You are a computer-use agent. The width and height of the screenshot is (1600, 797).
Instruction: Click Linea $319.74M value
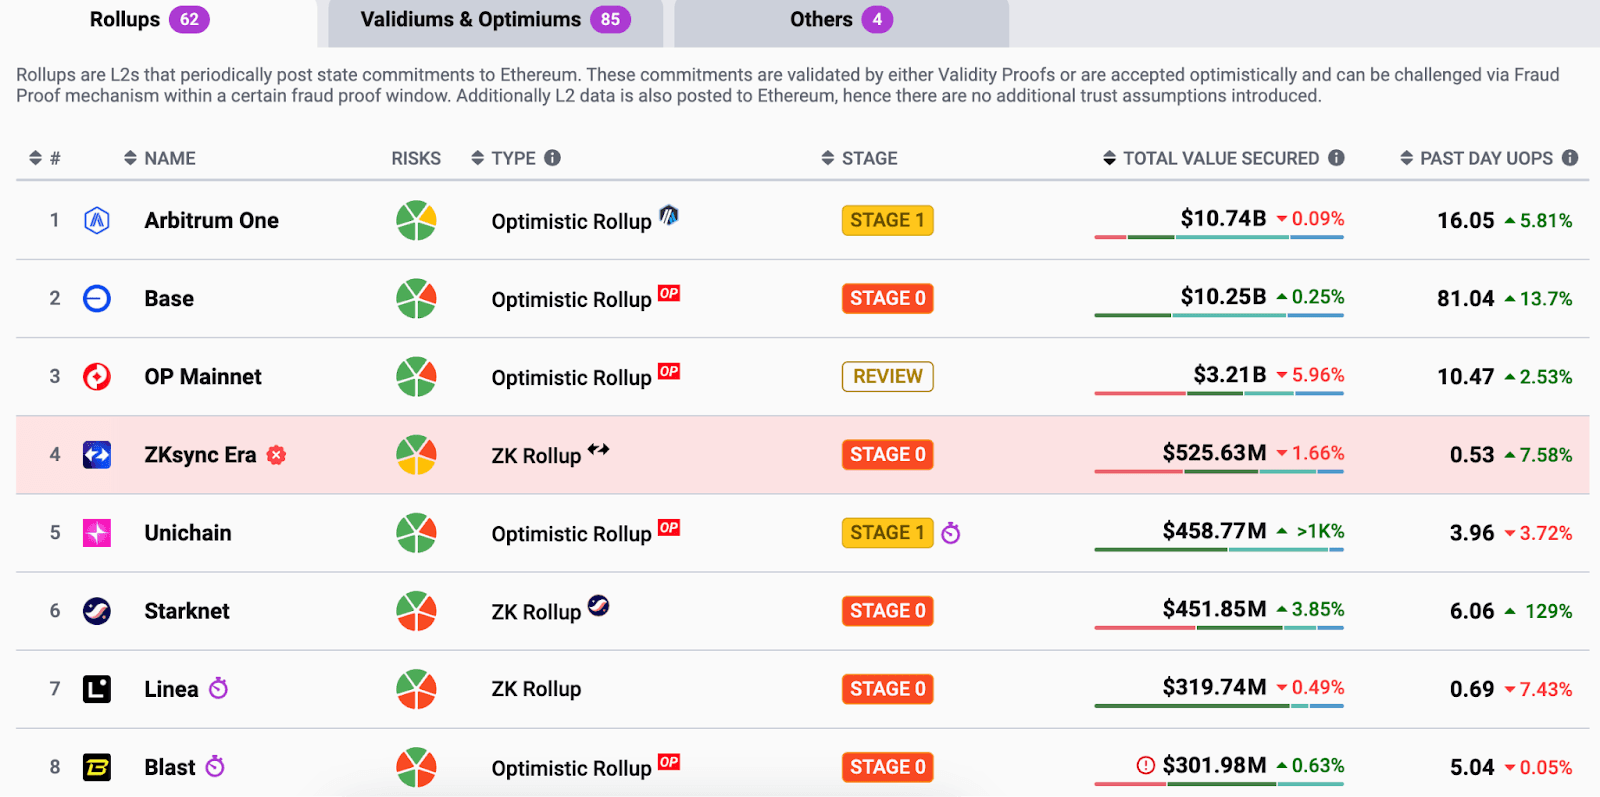pyautogui.click(x=1214, y=687)
